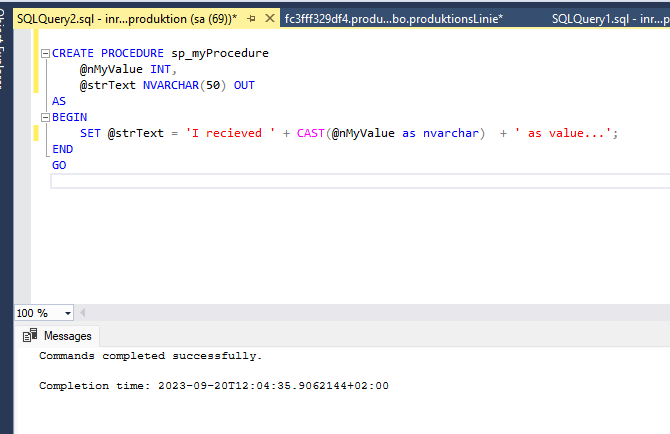The width and height of the screenshot is (670, 434).
Task: Collapse the CREATE PROCEDURE outline block
Action: (45, 53)
